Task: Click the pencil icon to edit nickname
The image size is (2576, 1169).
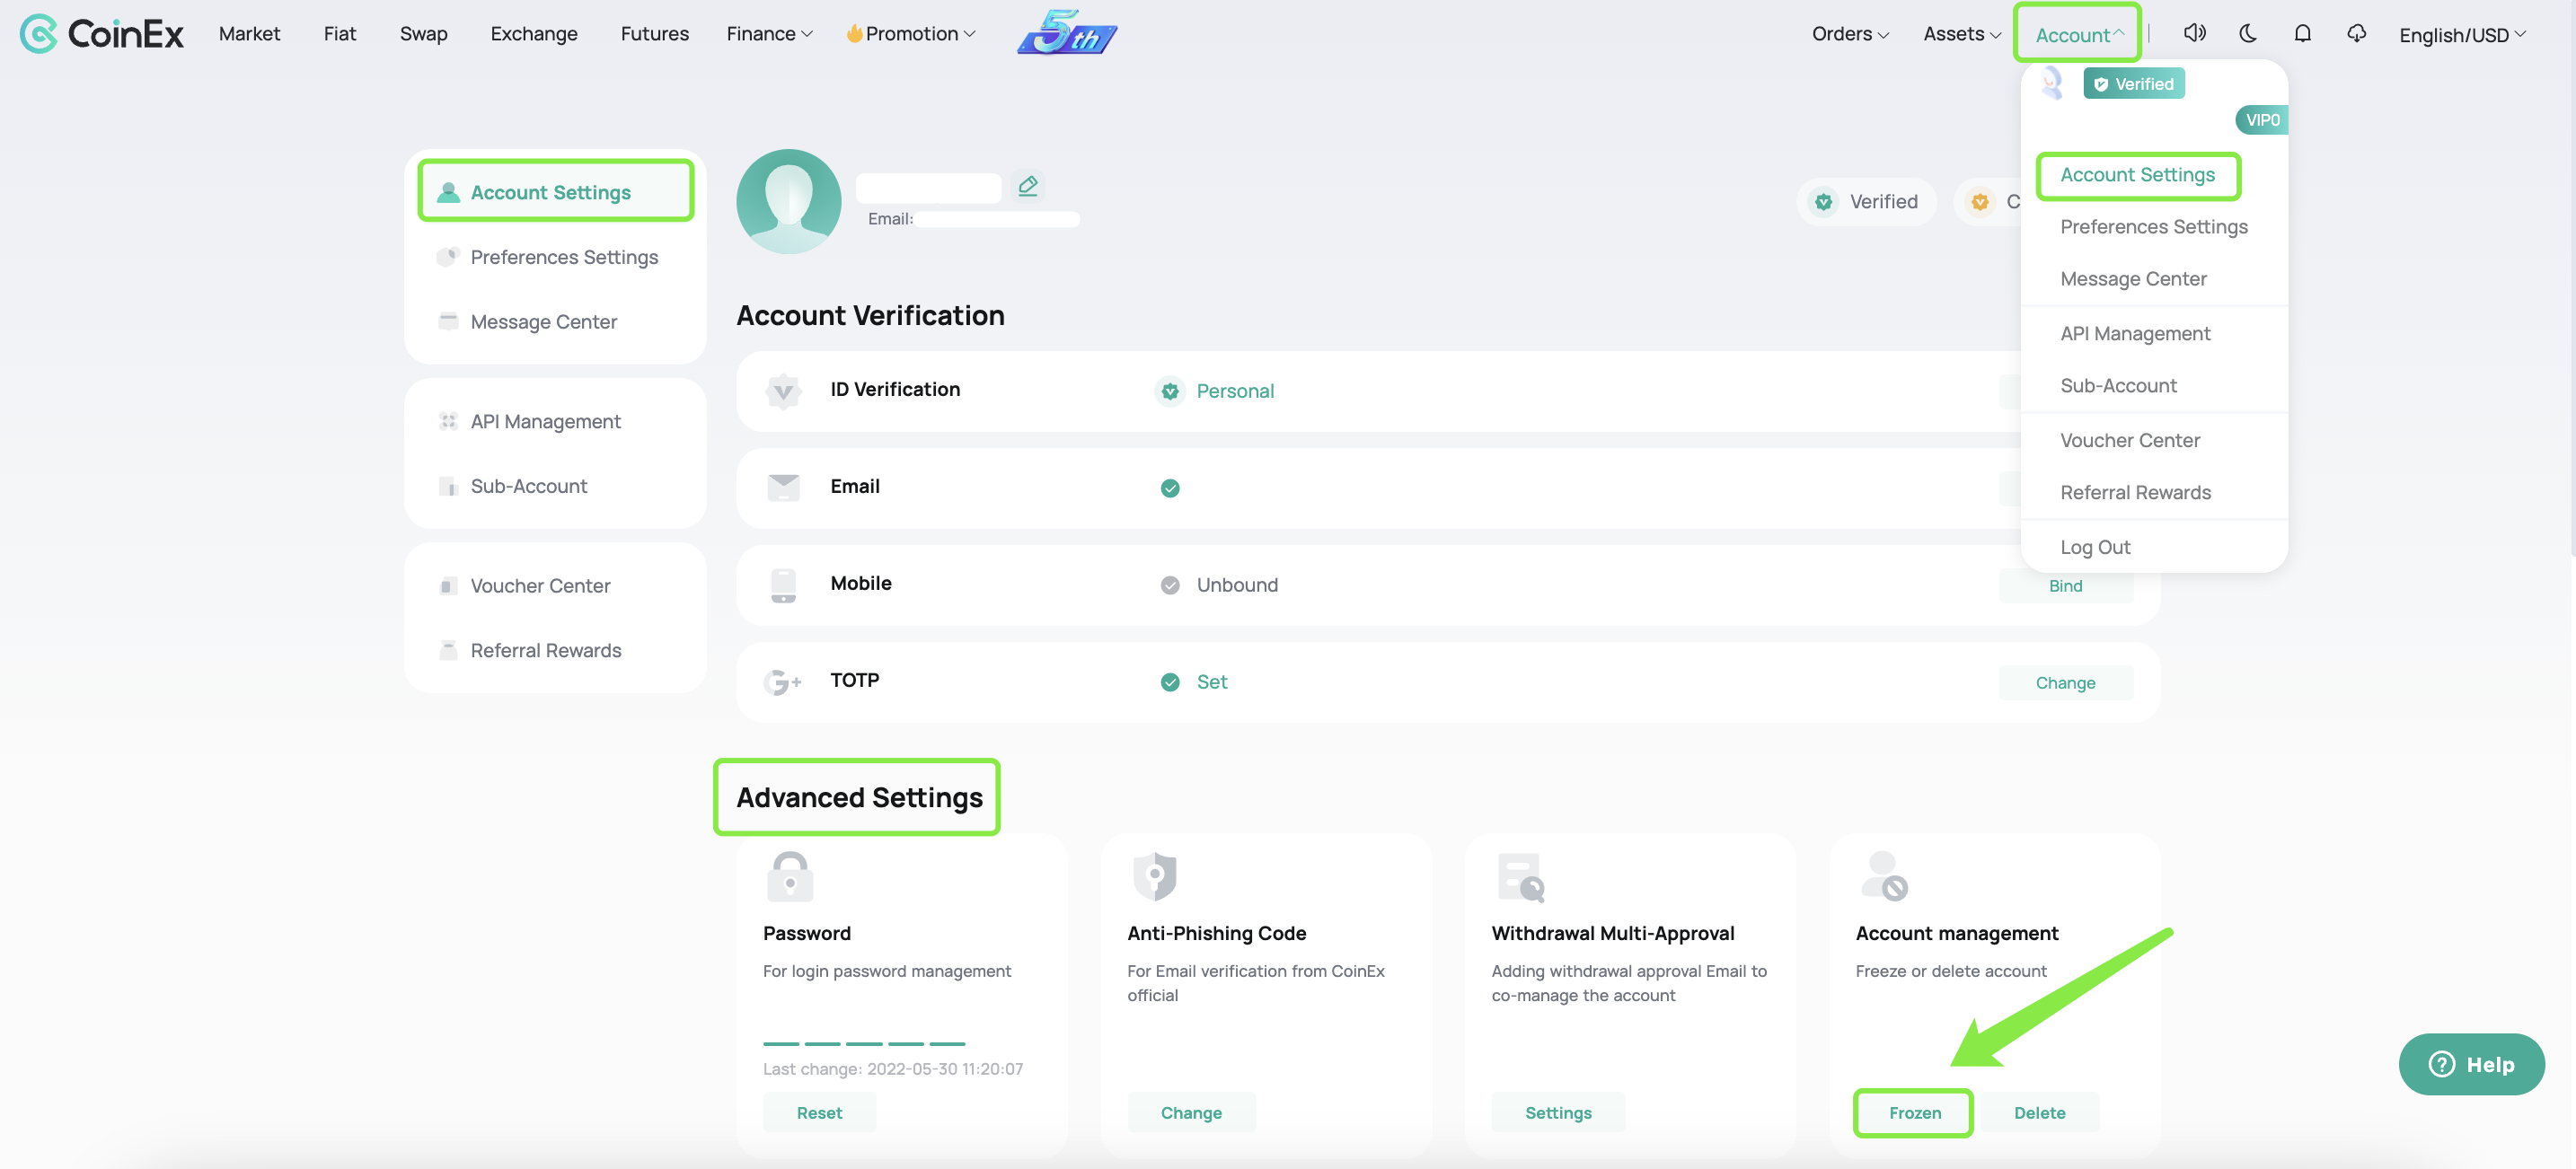Action: pyautogui.click(x=1027, y=185)
